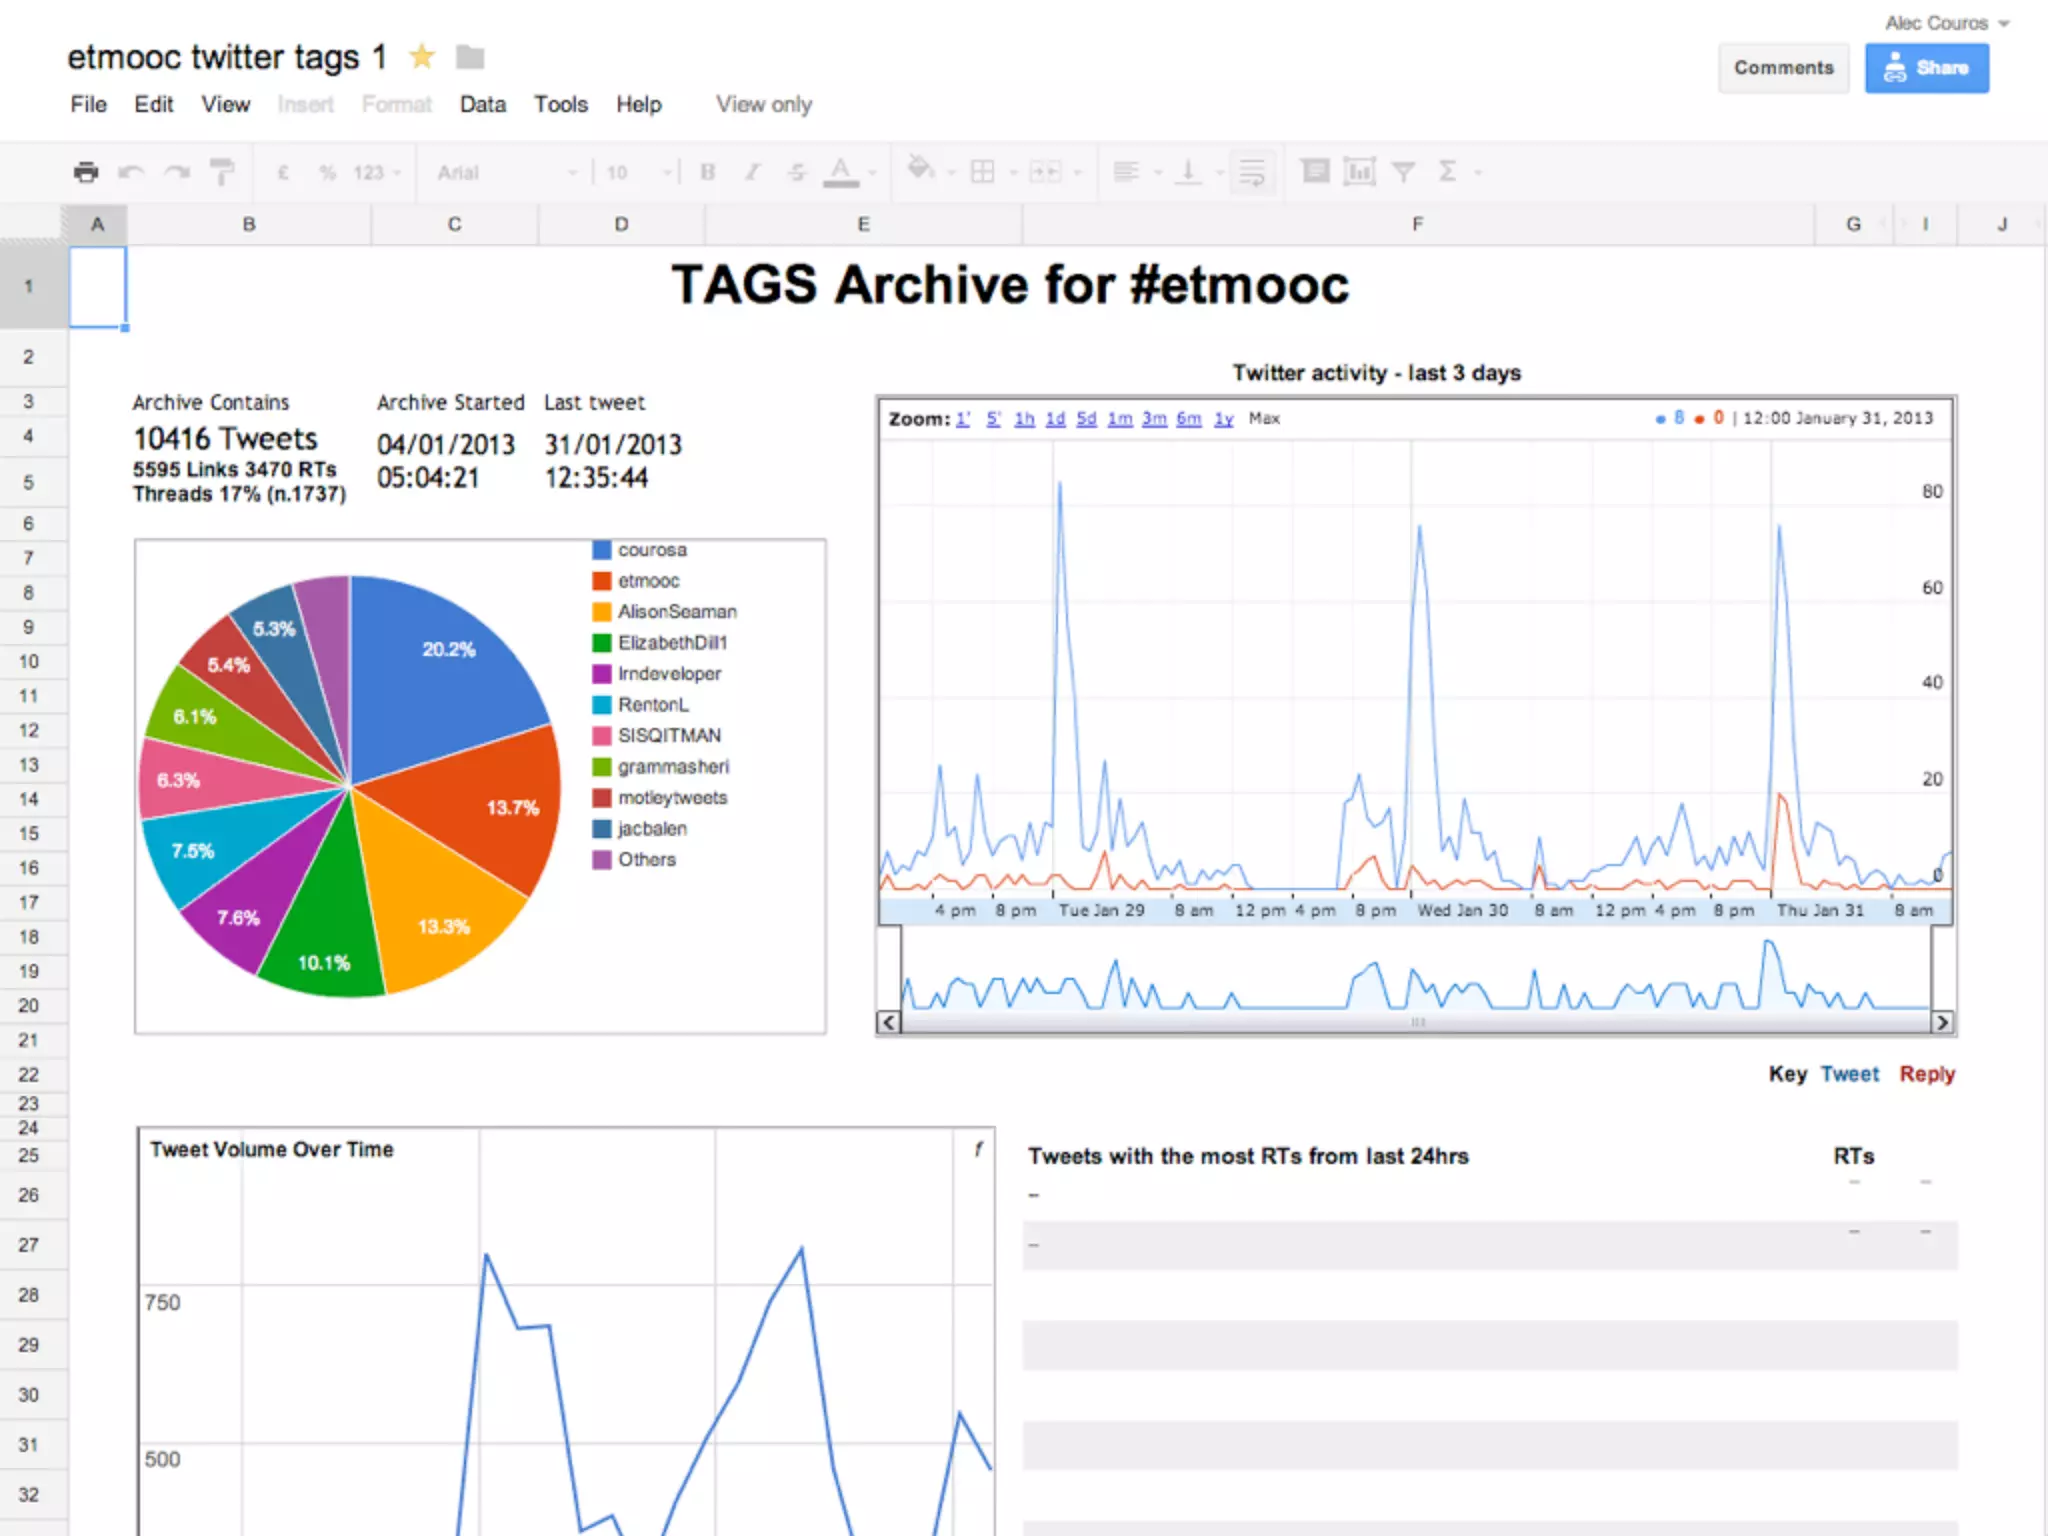This screenshot has width=2048, height=1536.
Task: Click the activity chart's right scroll arrow
Action: click(x=1942, y=1022)
